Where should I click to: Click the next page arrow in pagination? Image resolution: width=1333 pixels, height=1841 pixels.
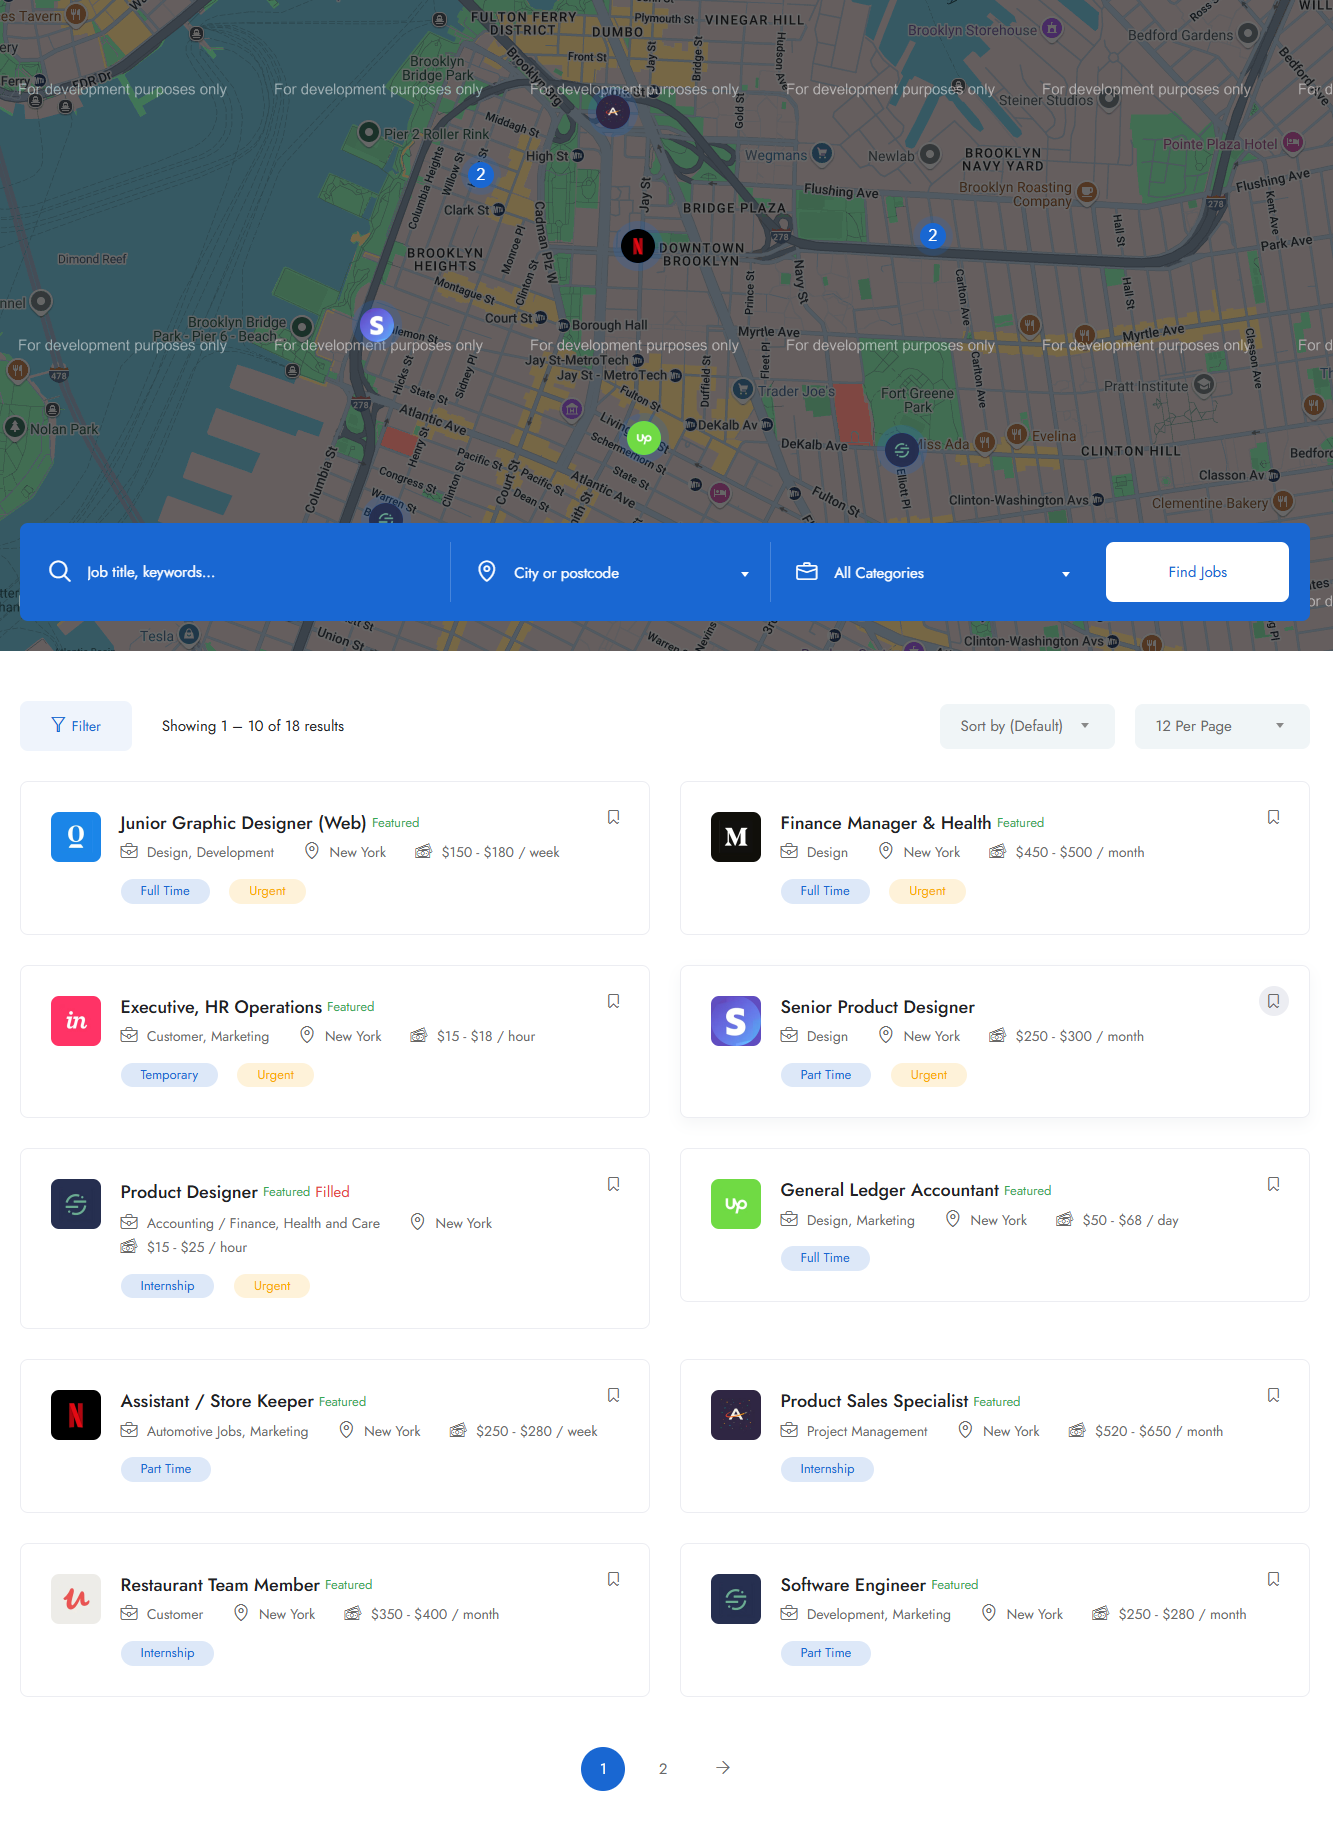[x=723, y=1768]
